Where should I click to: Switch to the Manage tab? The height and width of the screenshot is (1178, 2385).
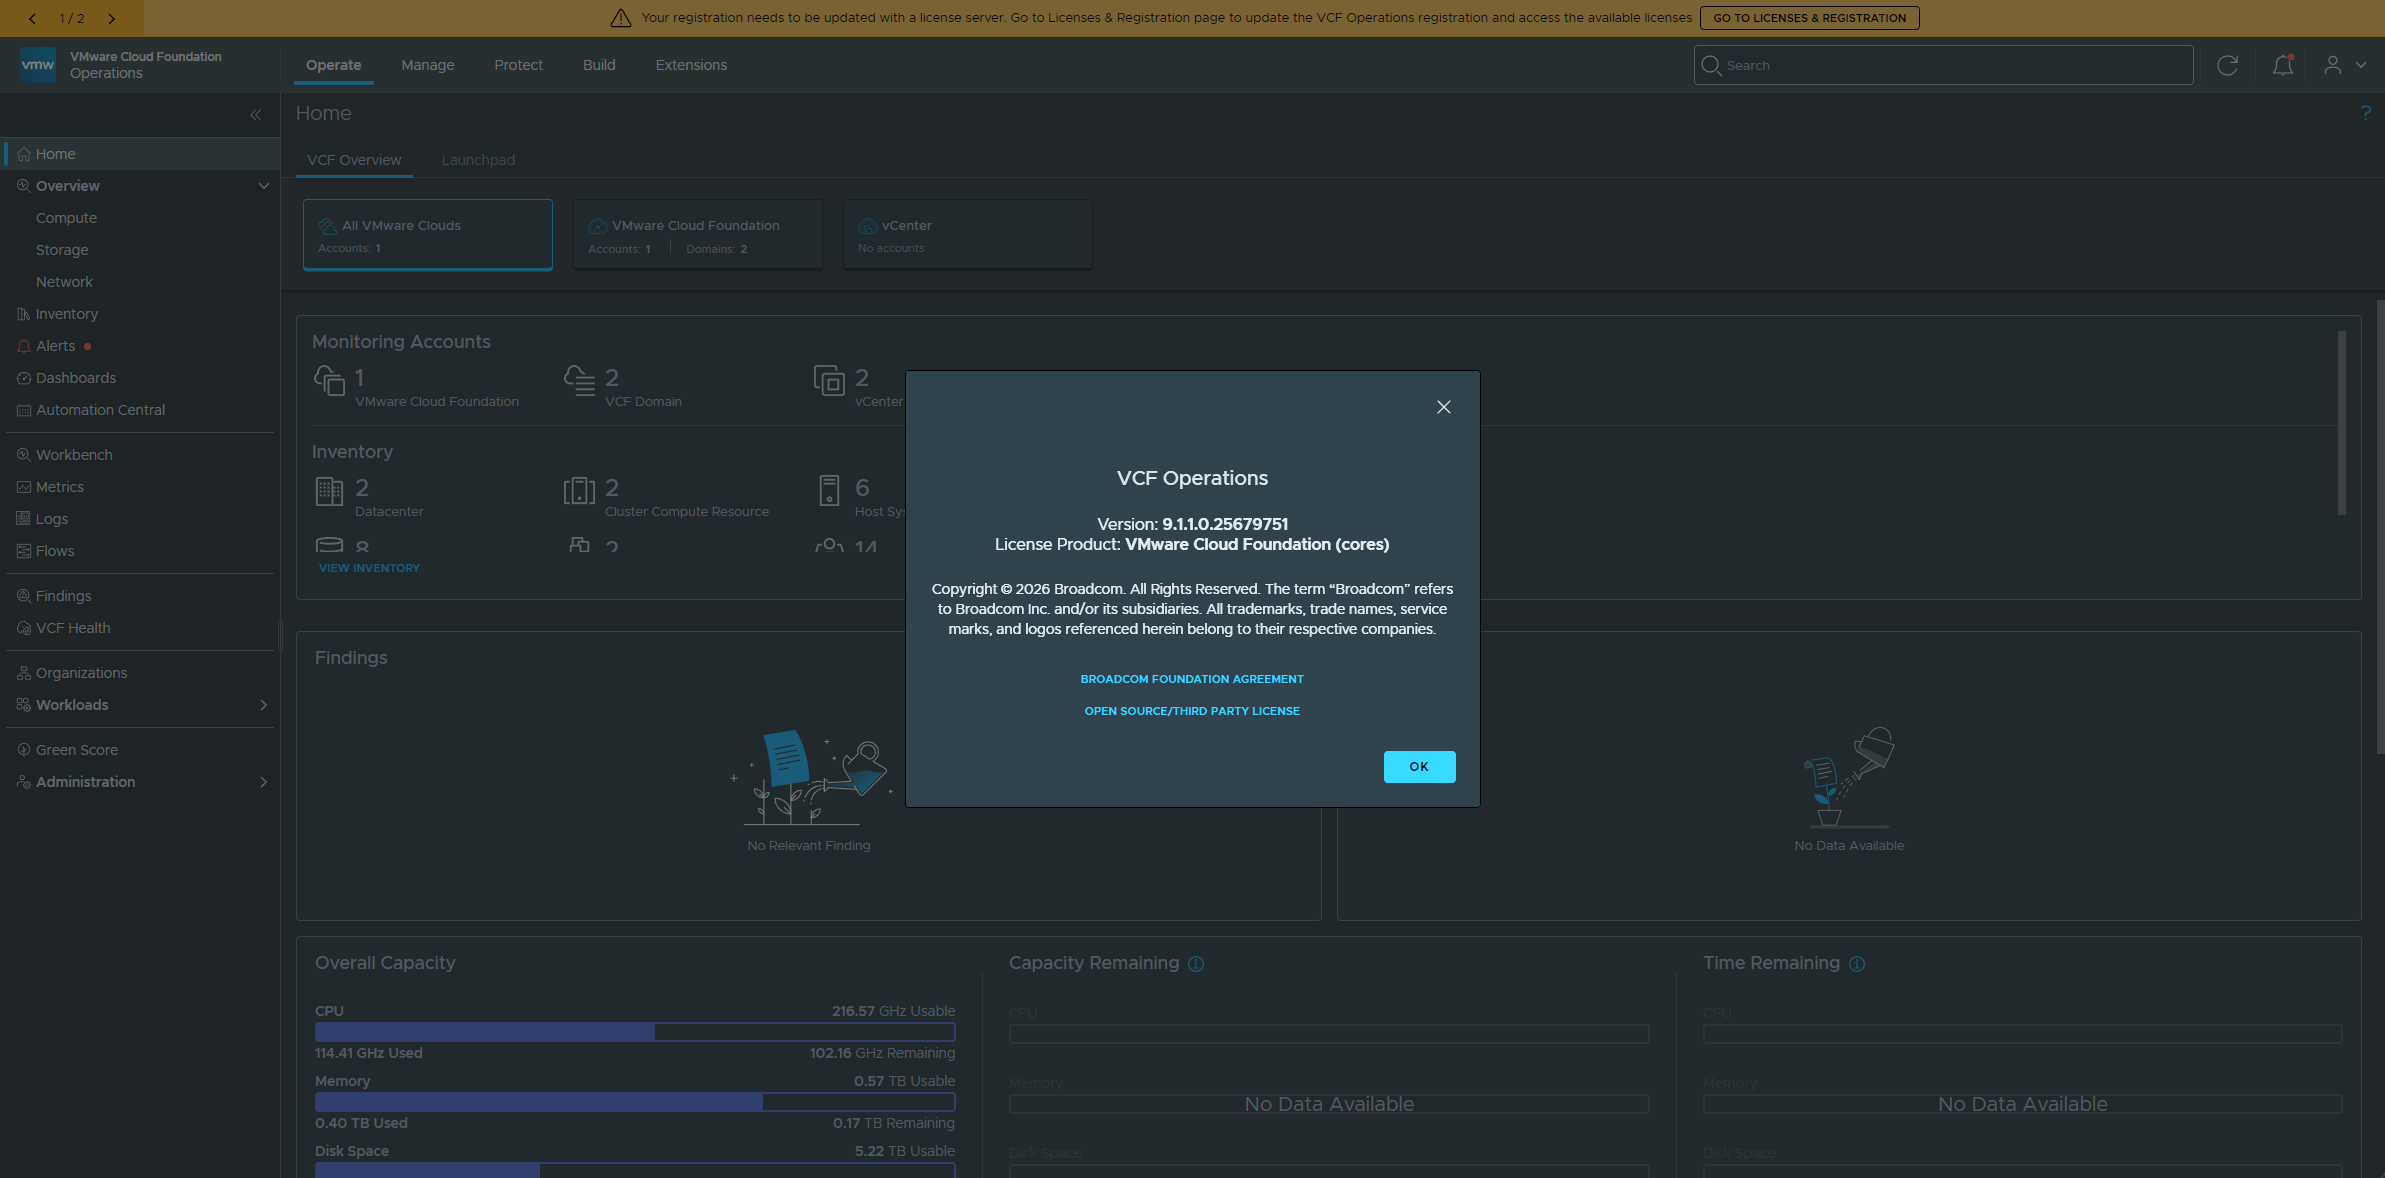click(x=428, y=65)
